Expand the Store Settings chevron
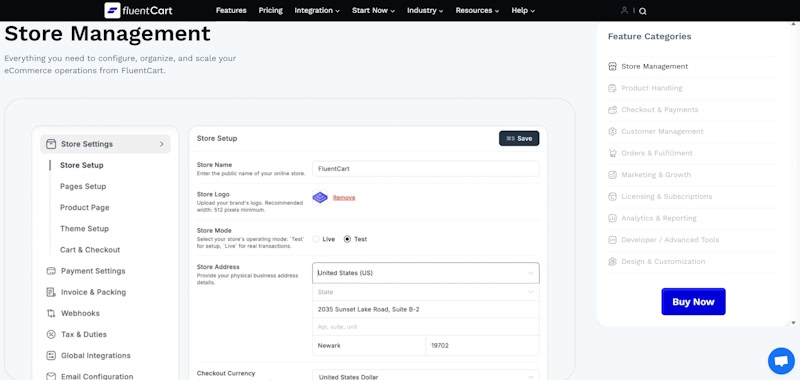 (162, 144)
